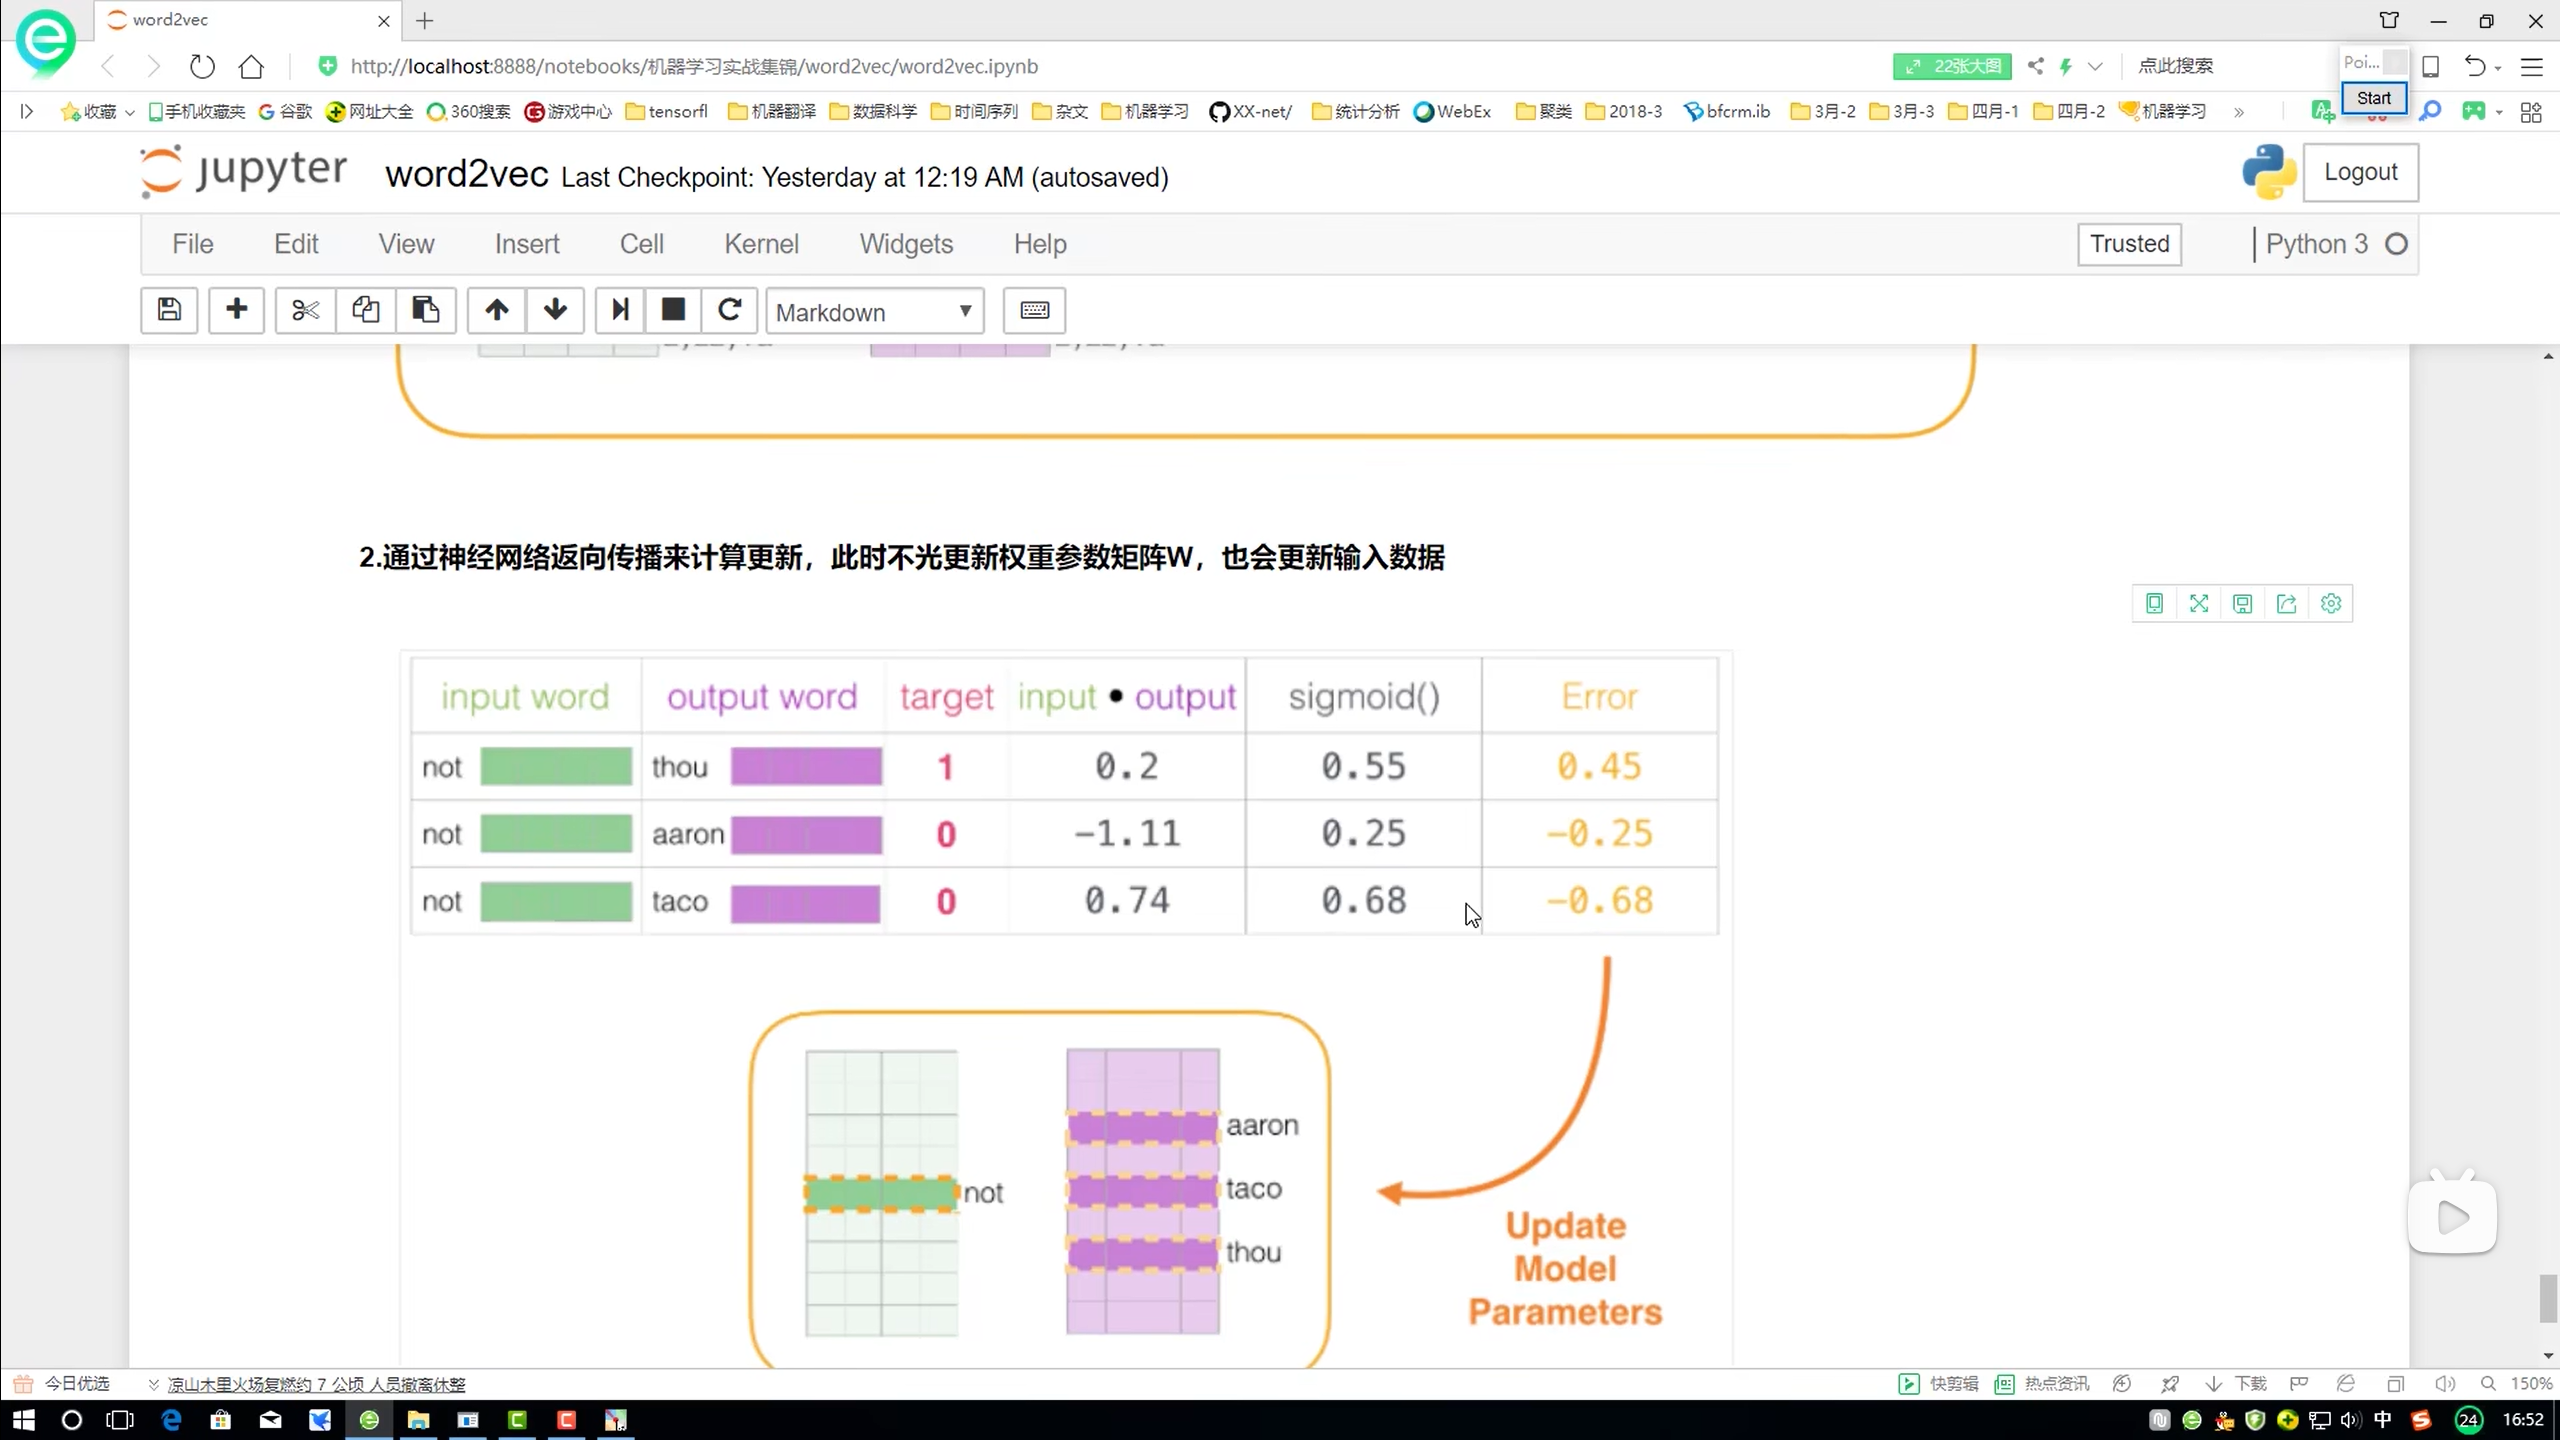Click the green gamepad extension icon
Screen dimensions: 2560x1440
pos(2473,111)
